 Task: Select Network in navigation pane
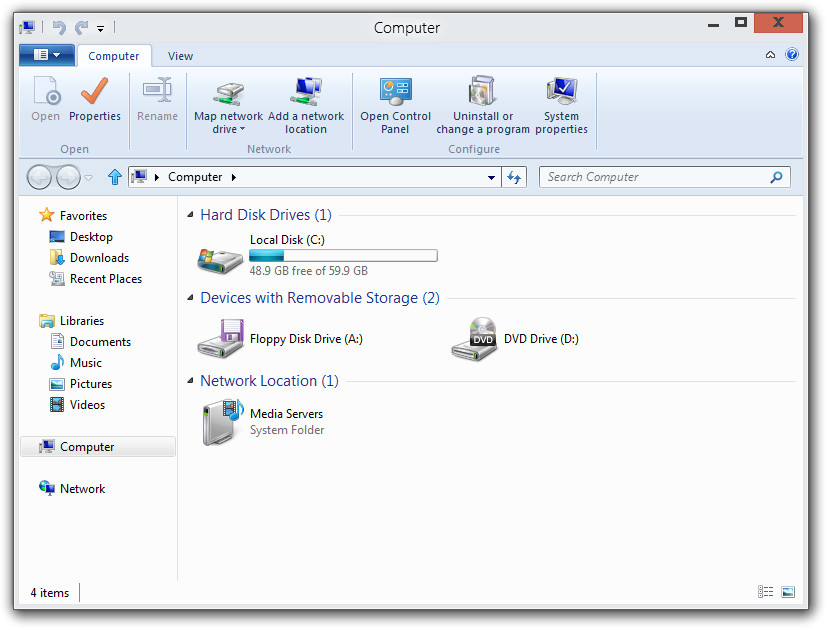click(x=72, y=489)
